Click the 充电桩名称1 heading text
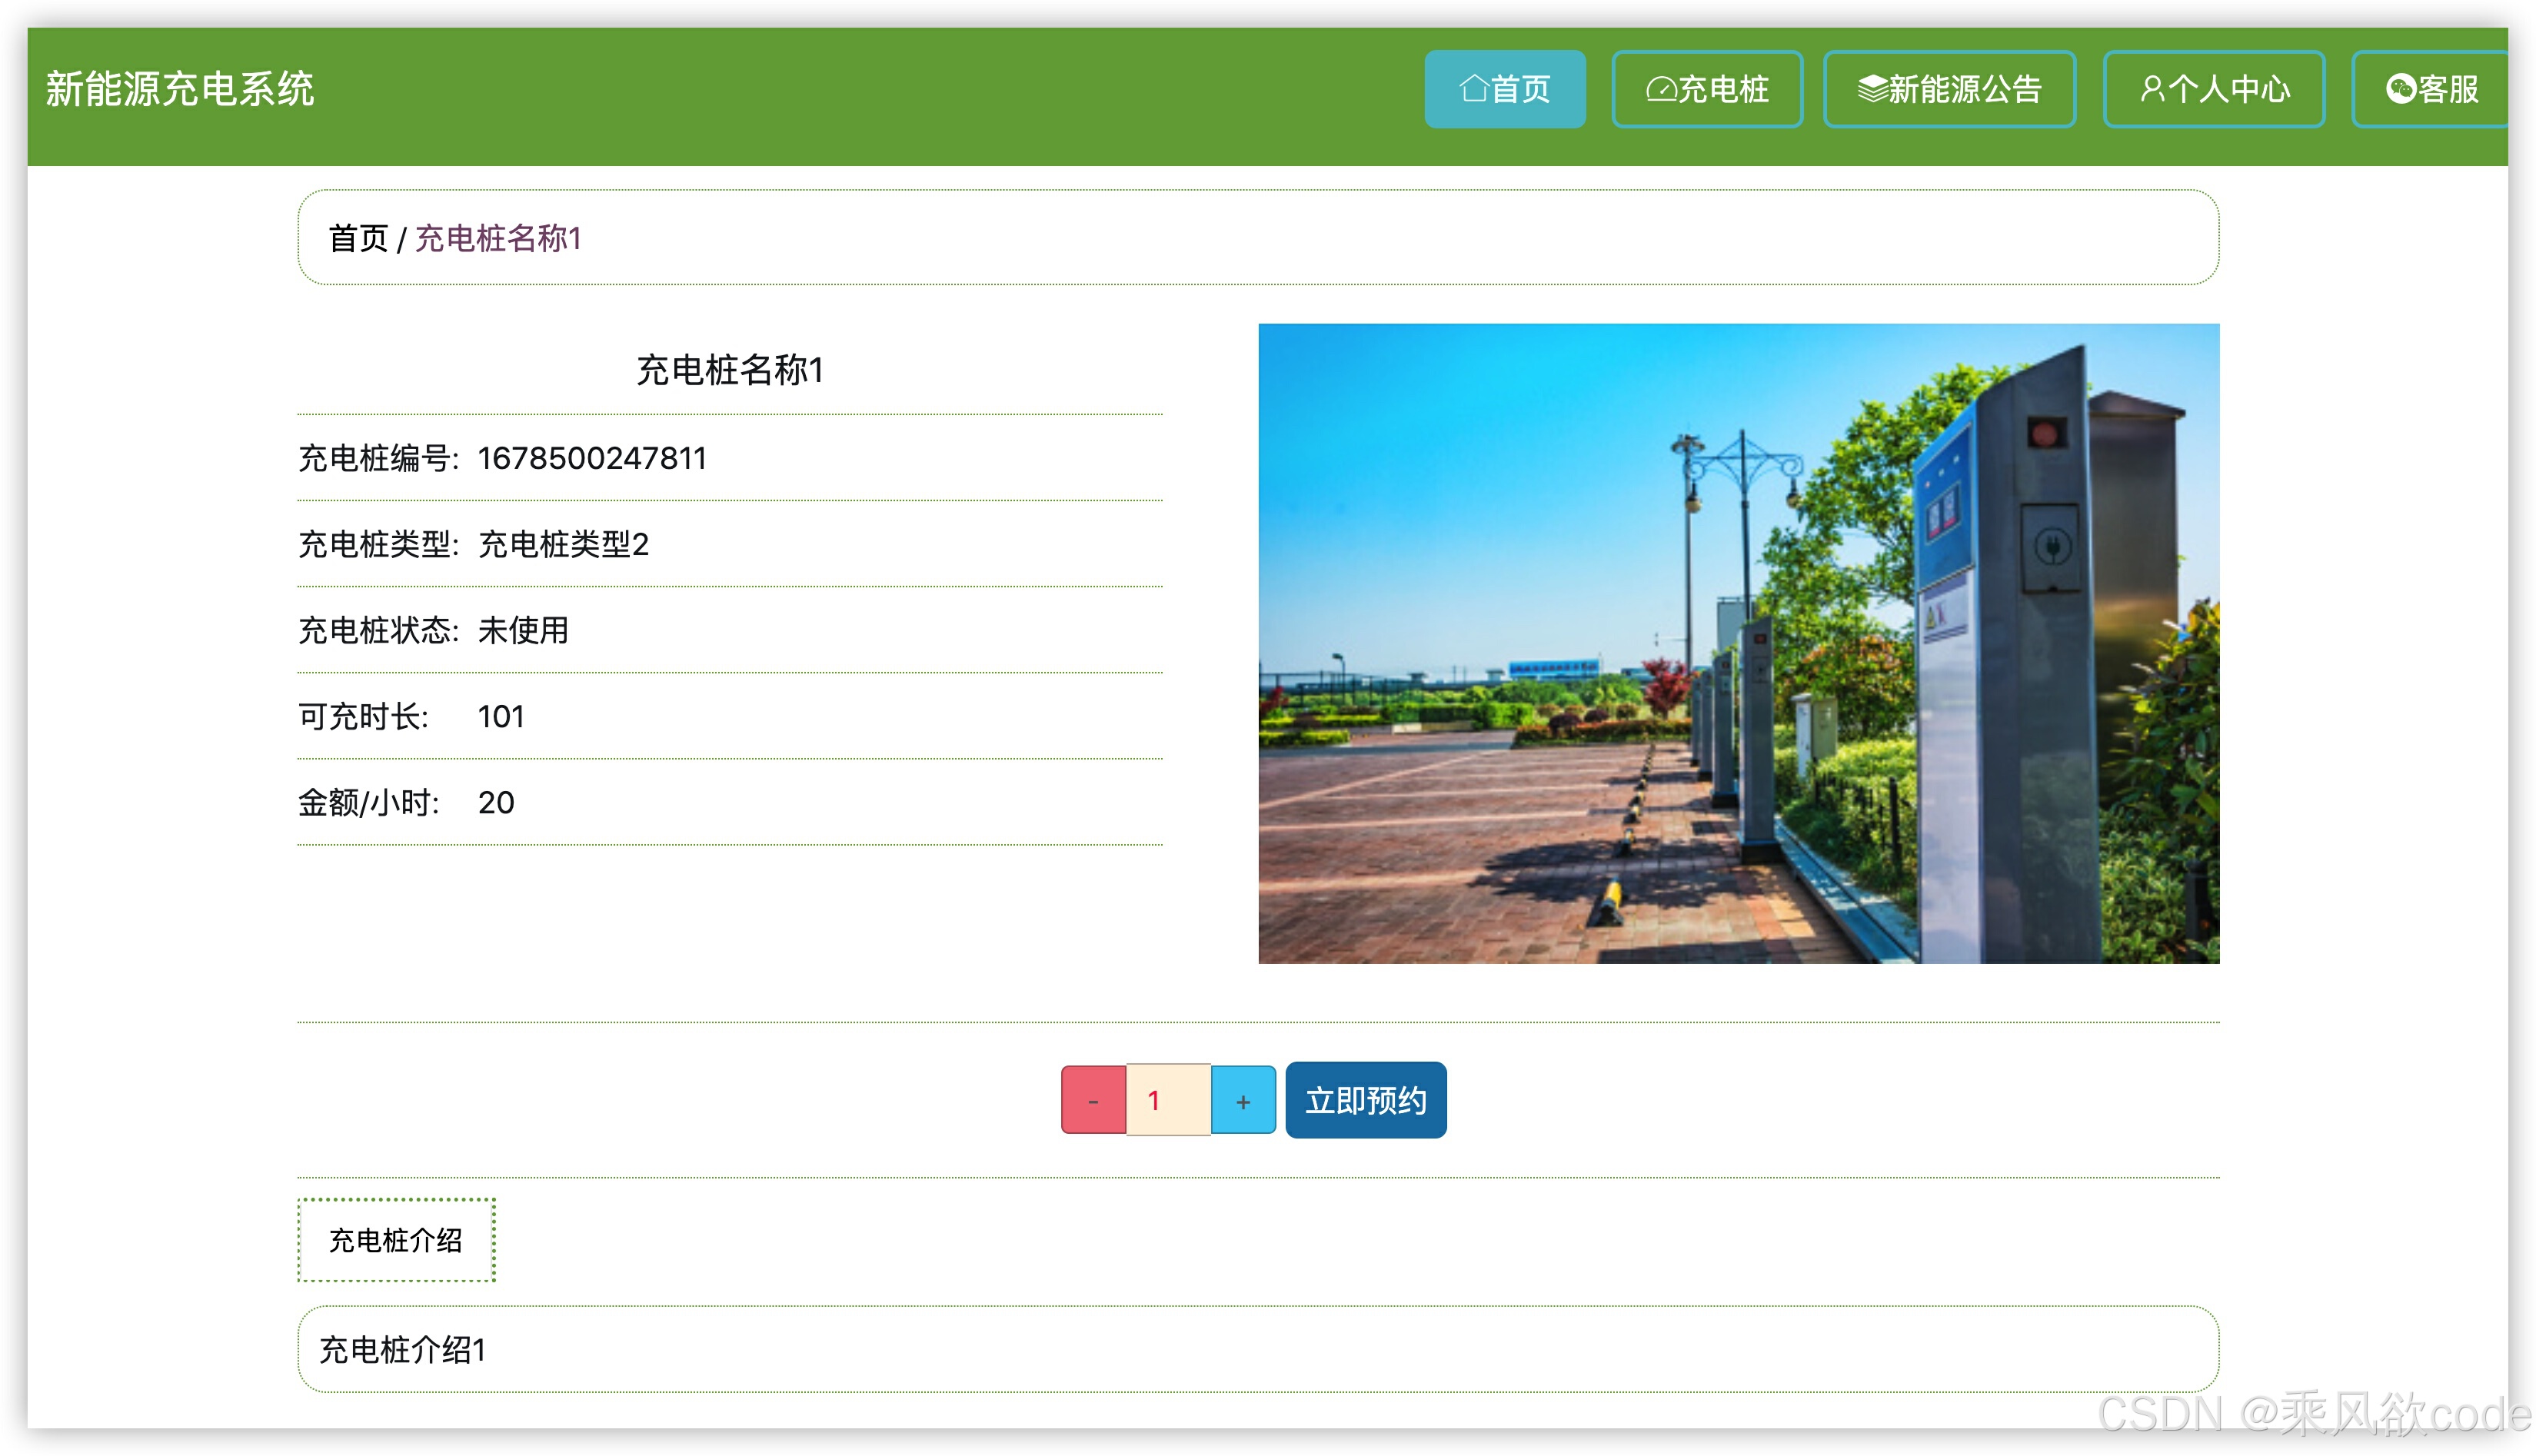2536x1456 pixels. coord(729,370)
